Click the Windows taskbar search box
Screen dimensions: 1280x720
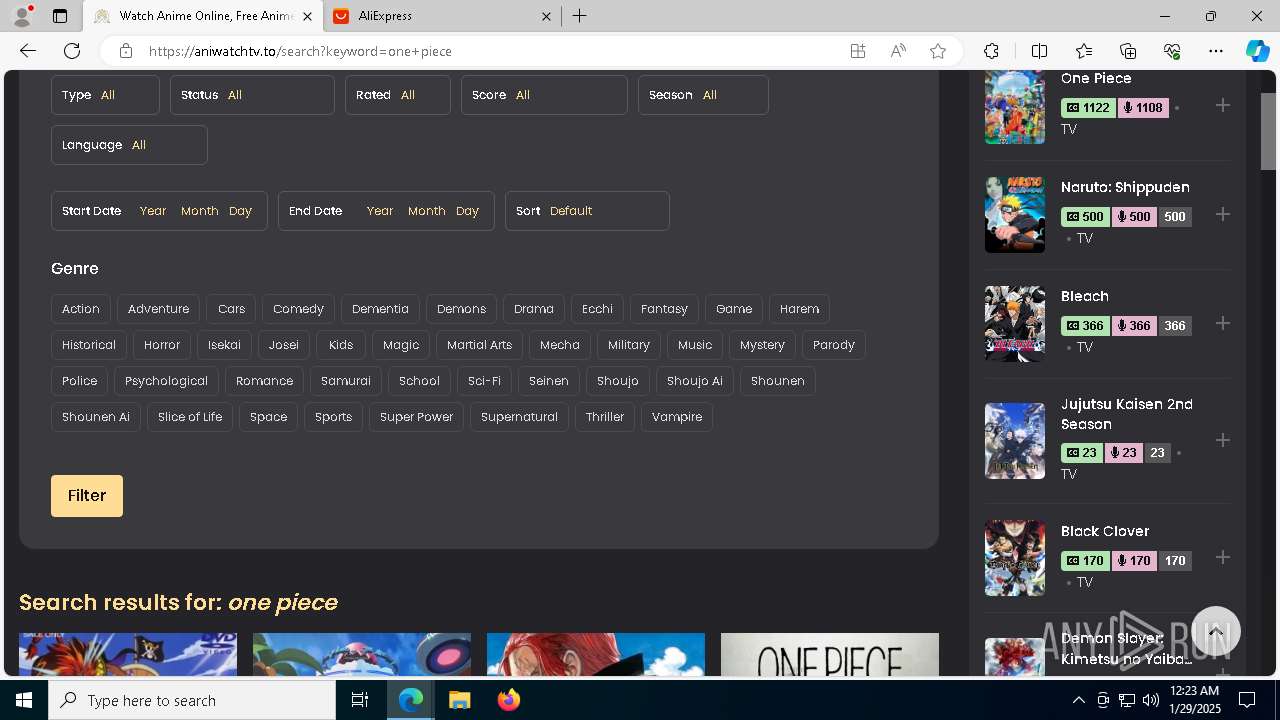pyautogui.click(x=192, y=700)
